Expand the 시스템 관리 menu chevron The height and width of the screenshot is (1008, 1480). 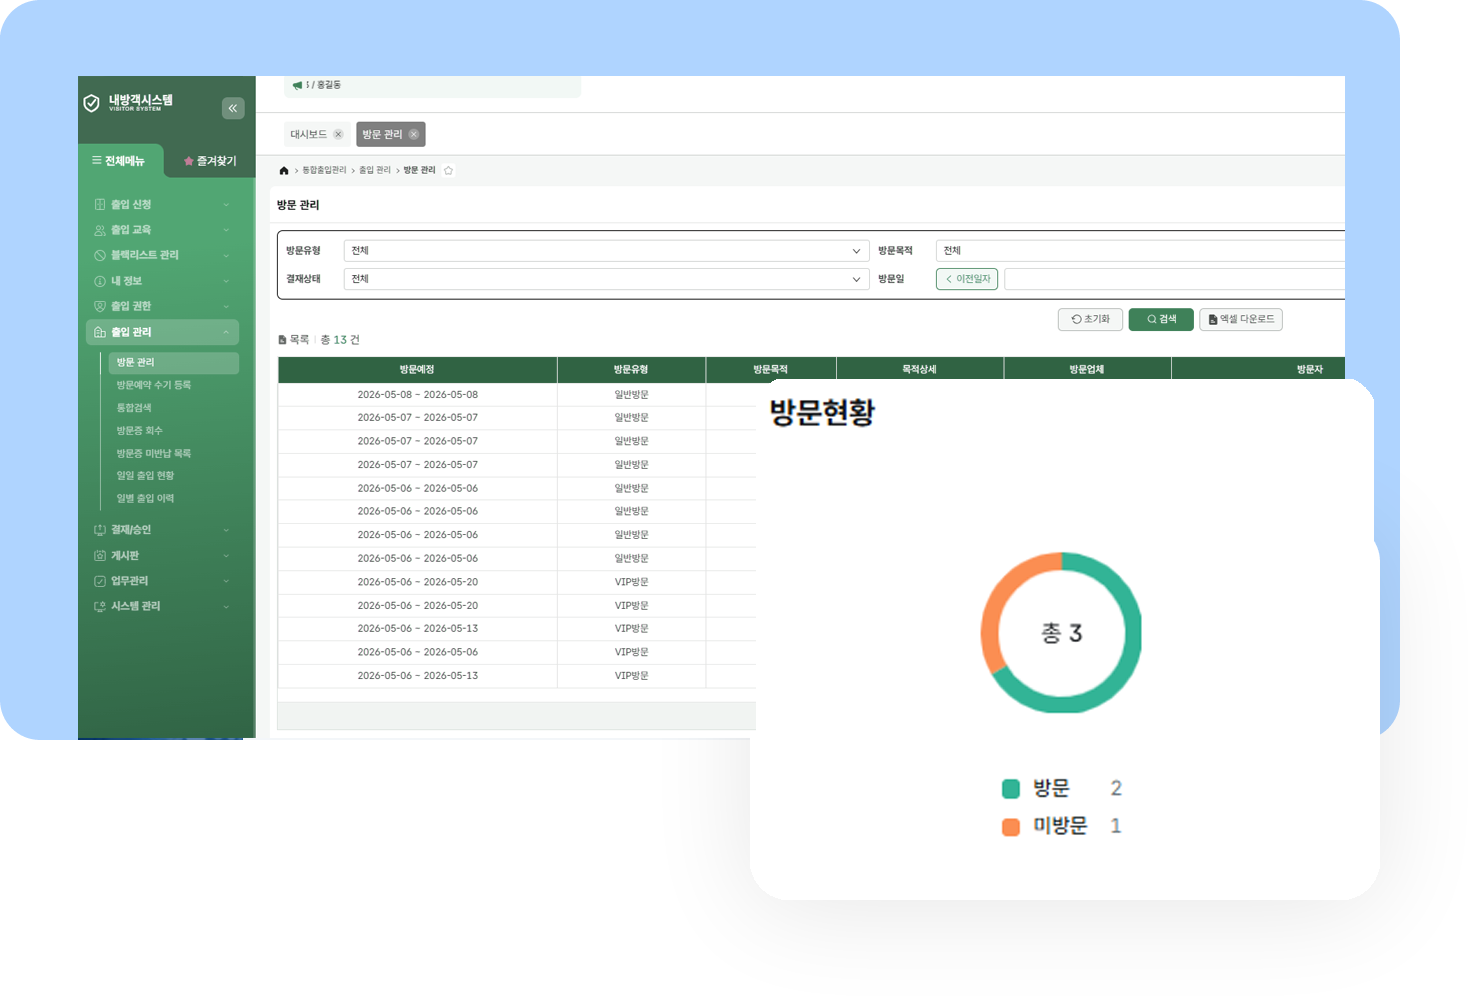[x=226, y=606]
